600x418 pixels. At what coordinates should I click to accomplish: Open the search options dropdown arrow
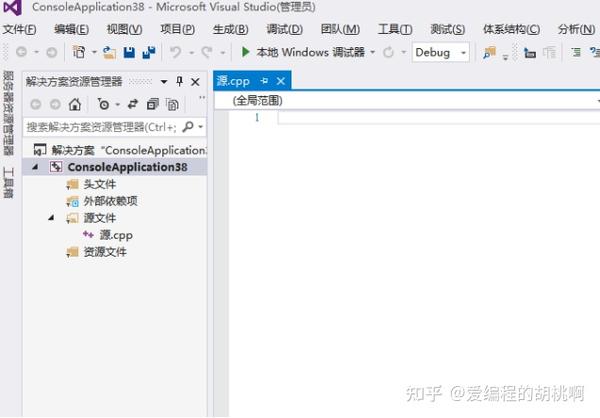[x=201, y=127]
